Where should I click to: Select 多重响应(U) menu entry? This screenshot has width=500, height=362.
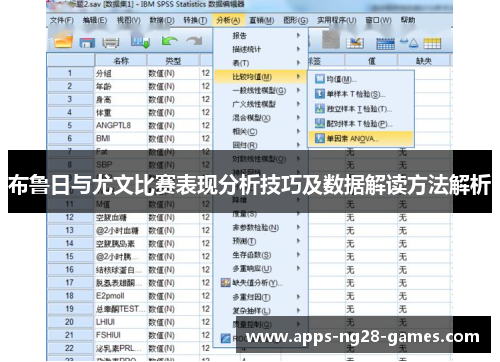[260, 269]
